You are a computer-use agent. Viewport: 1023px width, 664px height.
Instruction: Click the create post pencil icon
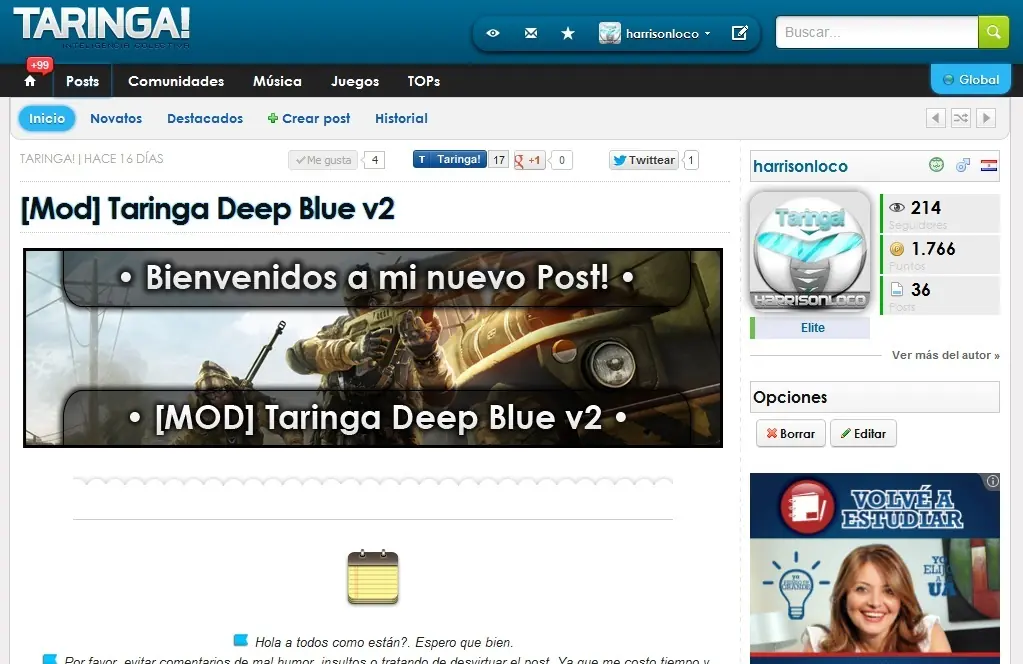coord(739,33)
